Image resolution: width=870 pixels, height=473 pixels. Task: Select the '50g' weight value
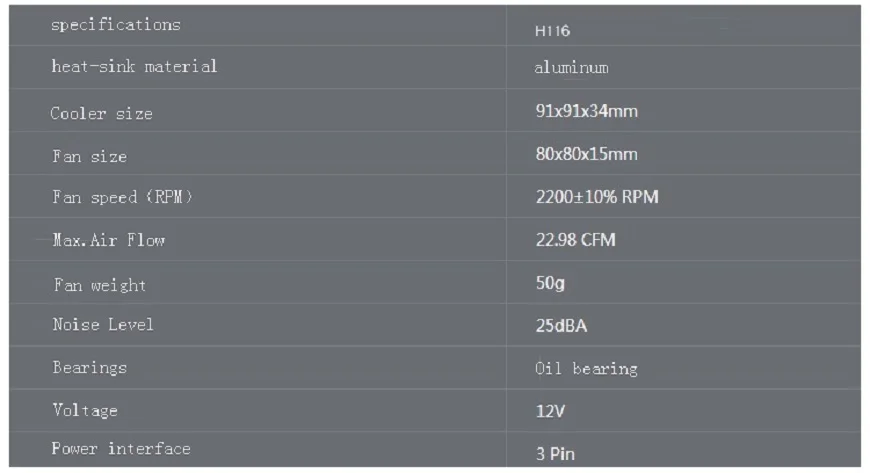[550, 283]
